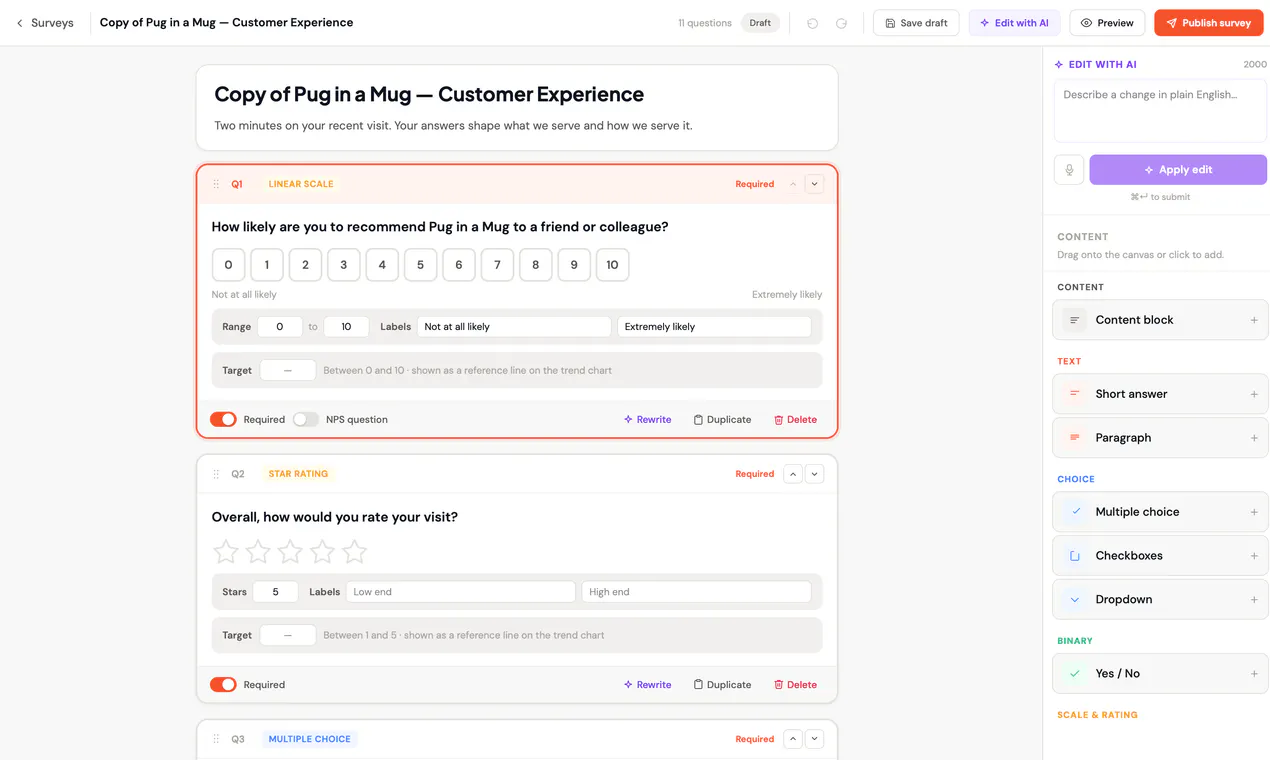The height and width of the screenshot is (760, 1270).
Task: Click the microphone dictation icon
Action: point(1069,170)
